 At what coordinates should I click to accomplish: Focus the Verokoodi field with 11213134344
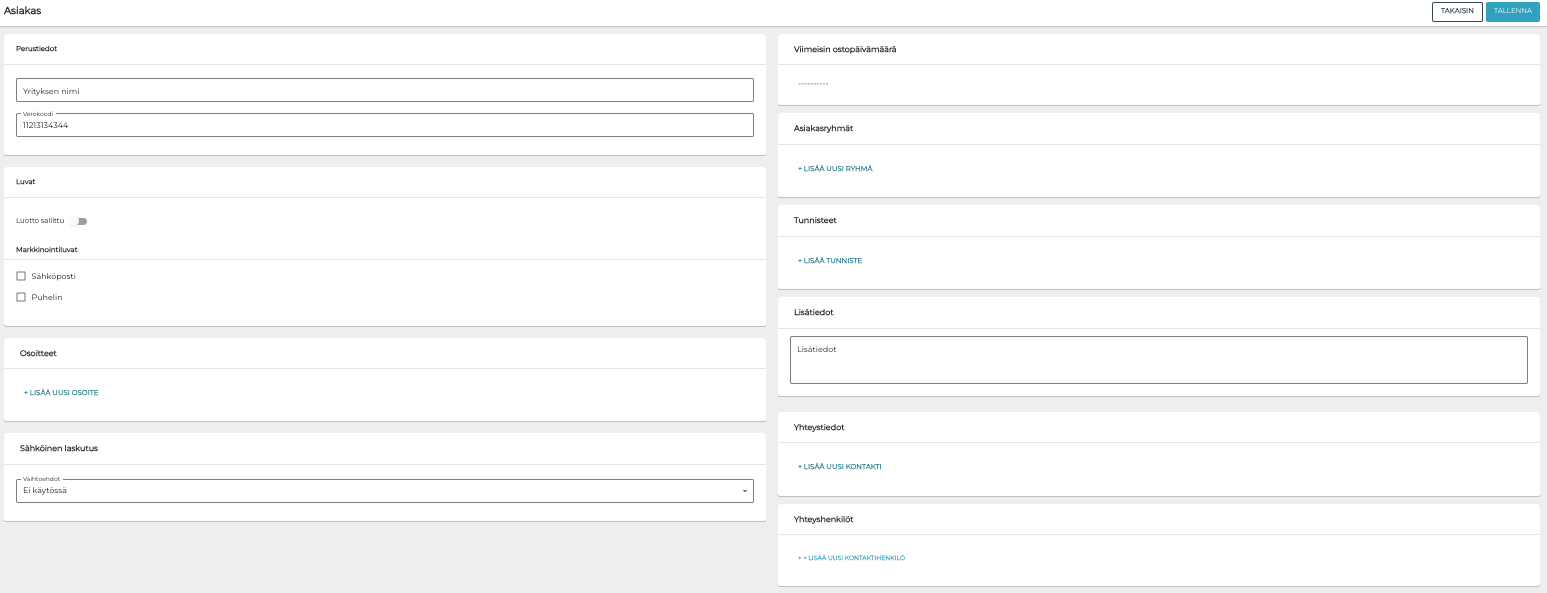point(384,125)
